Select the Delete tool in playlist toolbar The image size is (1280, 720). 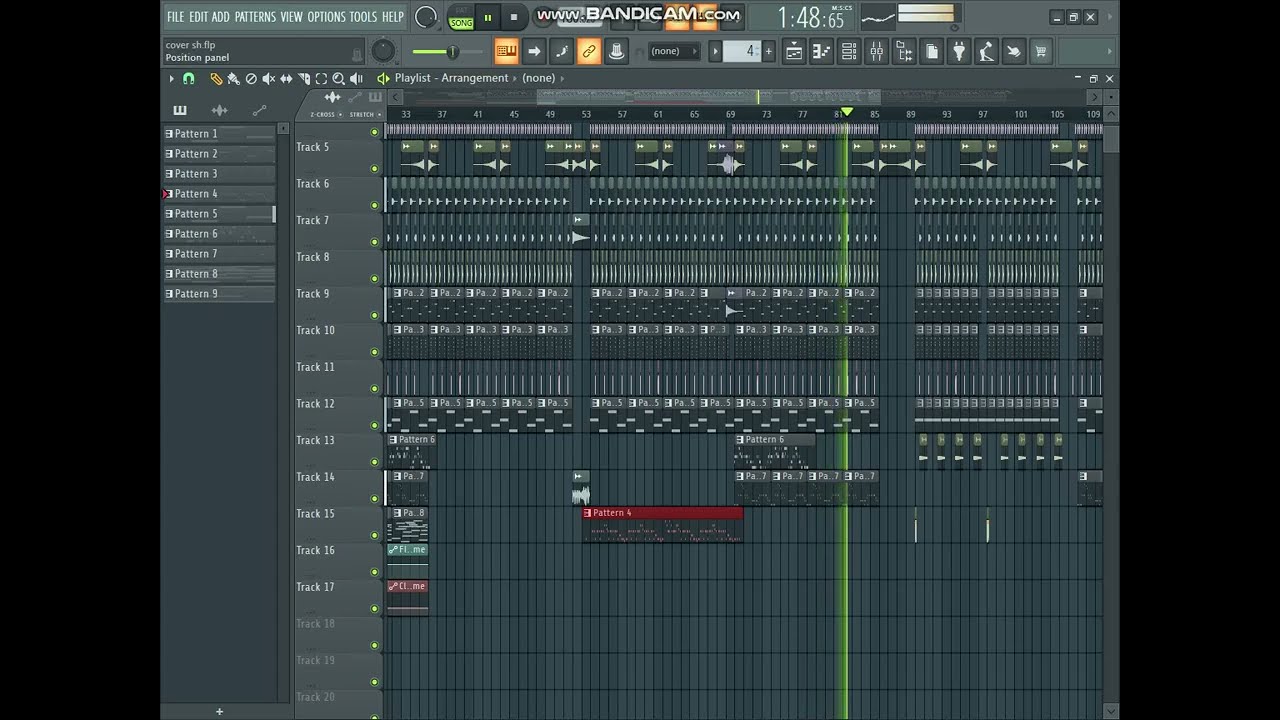click(251, 78)
